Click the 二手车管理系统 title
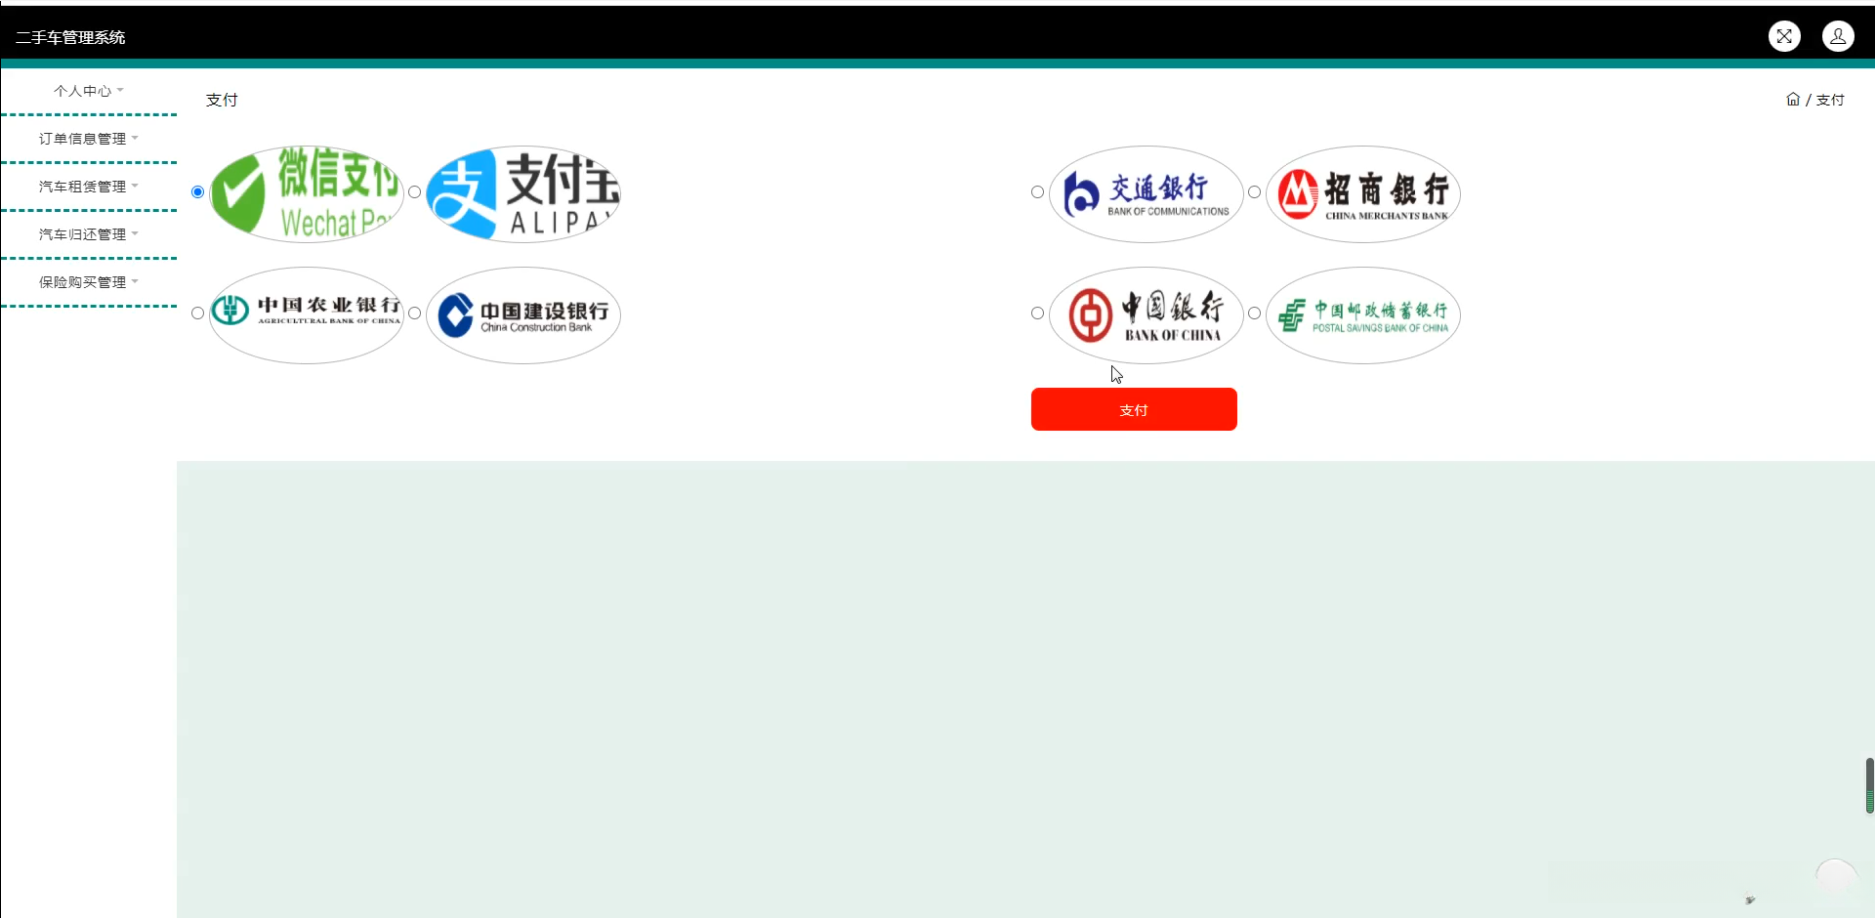 click(x=70, y=38)
